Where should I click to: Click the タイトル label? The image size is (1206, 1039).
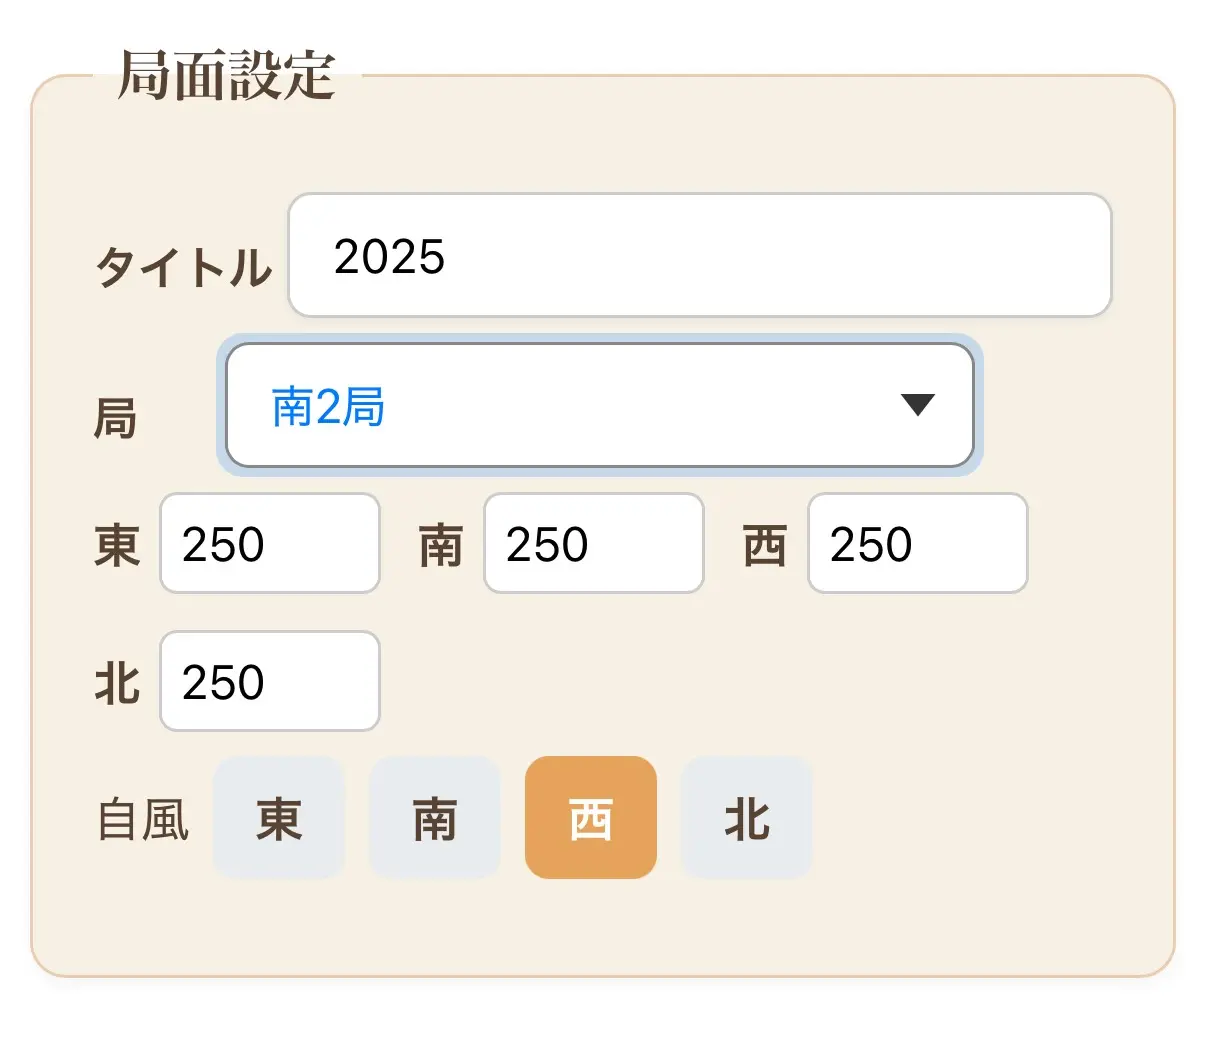click(184, 265)
